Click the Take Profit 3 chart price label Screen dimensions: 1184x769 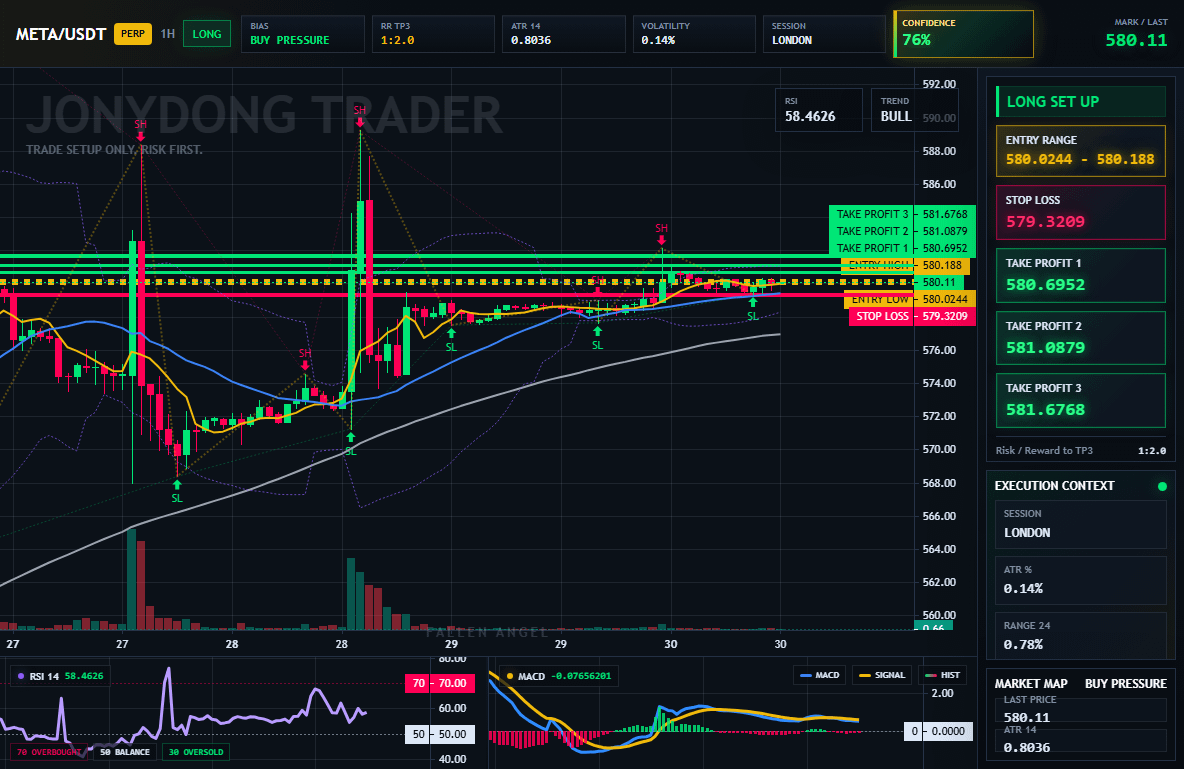coord(902,214)
